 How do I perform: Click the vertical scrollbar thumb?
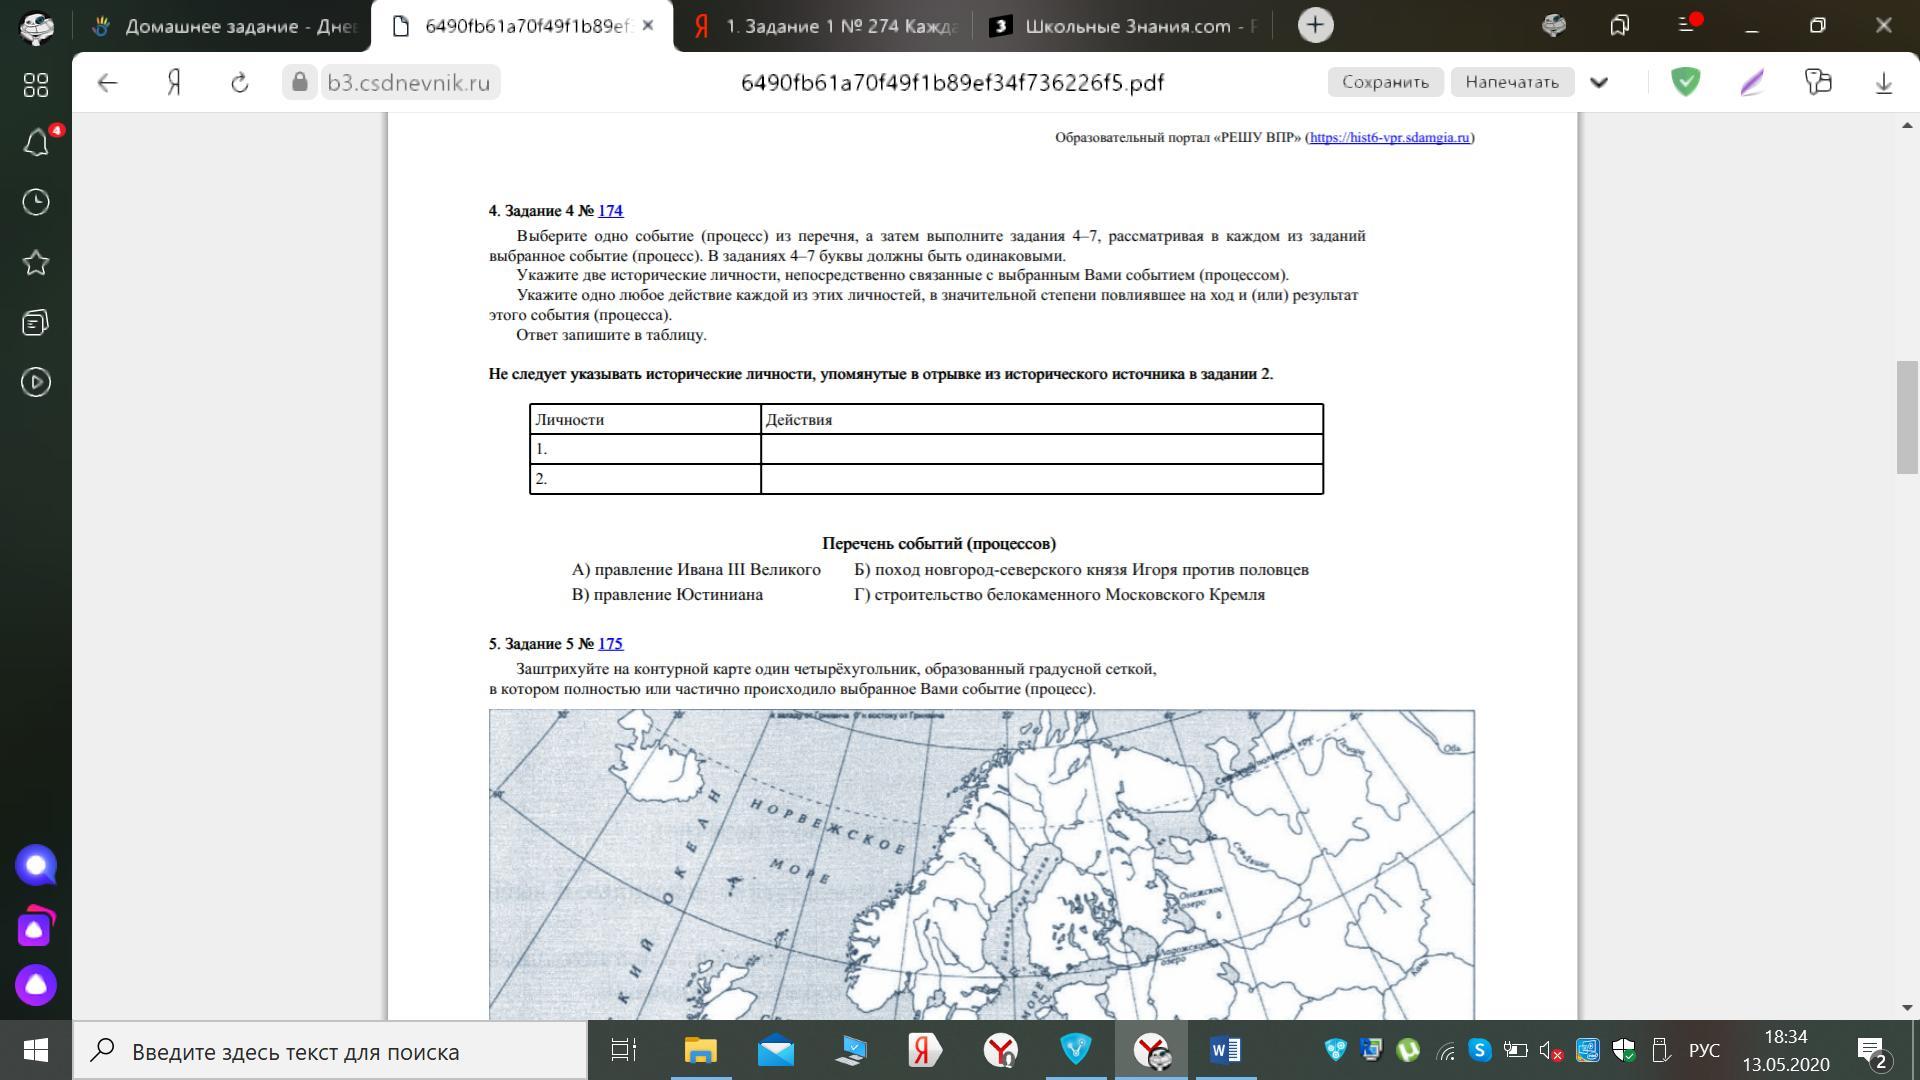click(x=1907, y=417)
